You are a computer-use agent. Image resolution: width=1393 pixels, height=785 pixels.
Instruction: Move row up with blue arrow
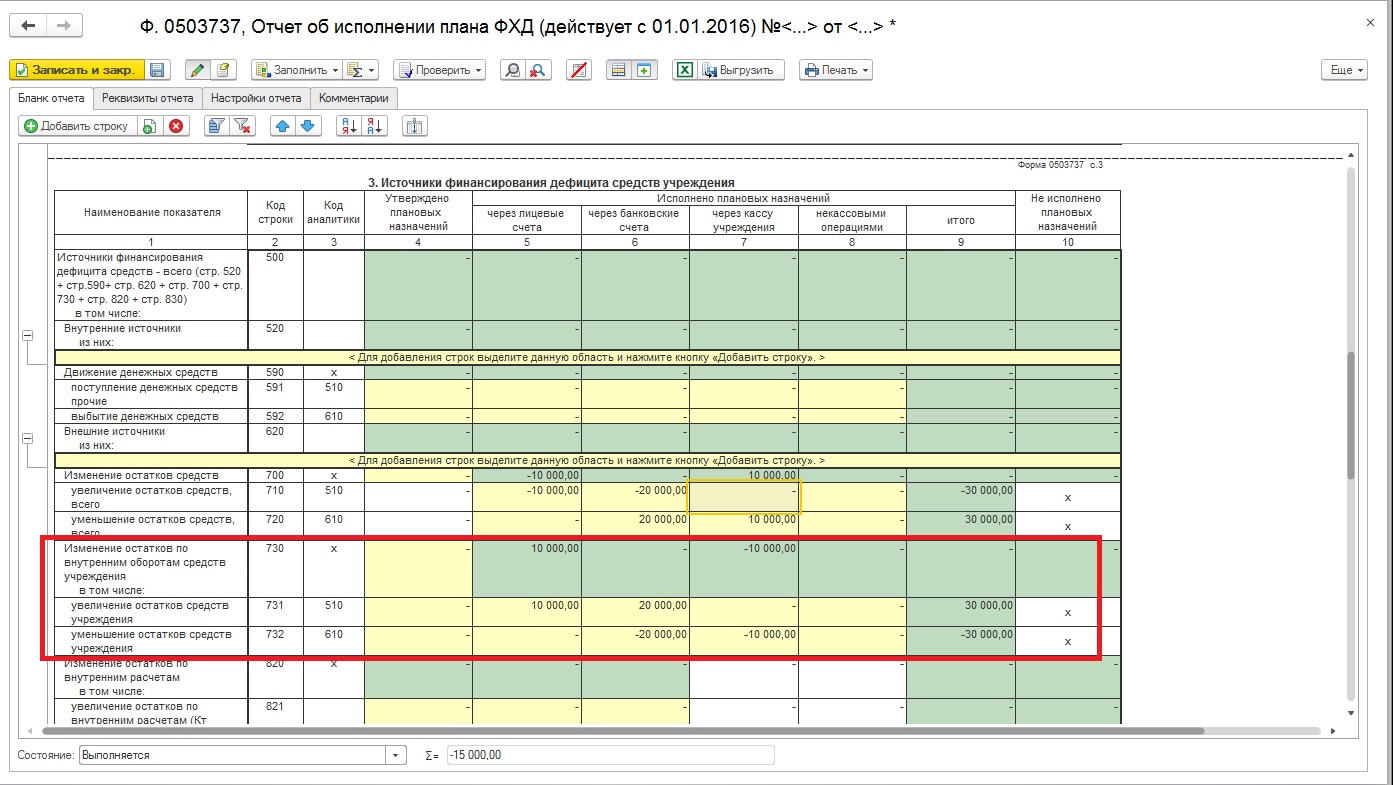click(283, 126)
